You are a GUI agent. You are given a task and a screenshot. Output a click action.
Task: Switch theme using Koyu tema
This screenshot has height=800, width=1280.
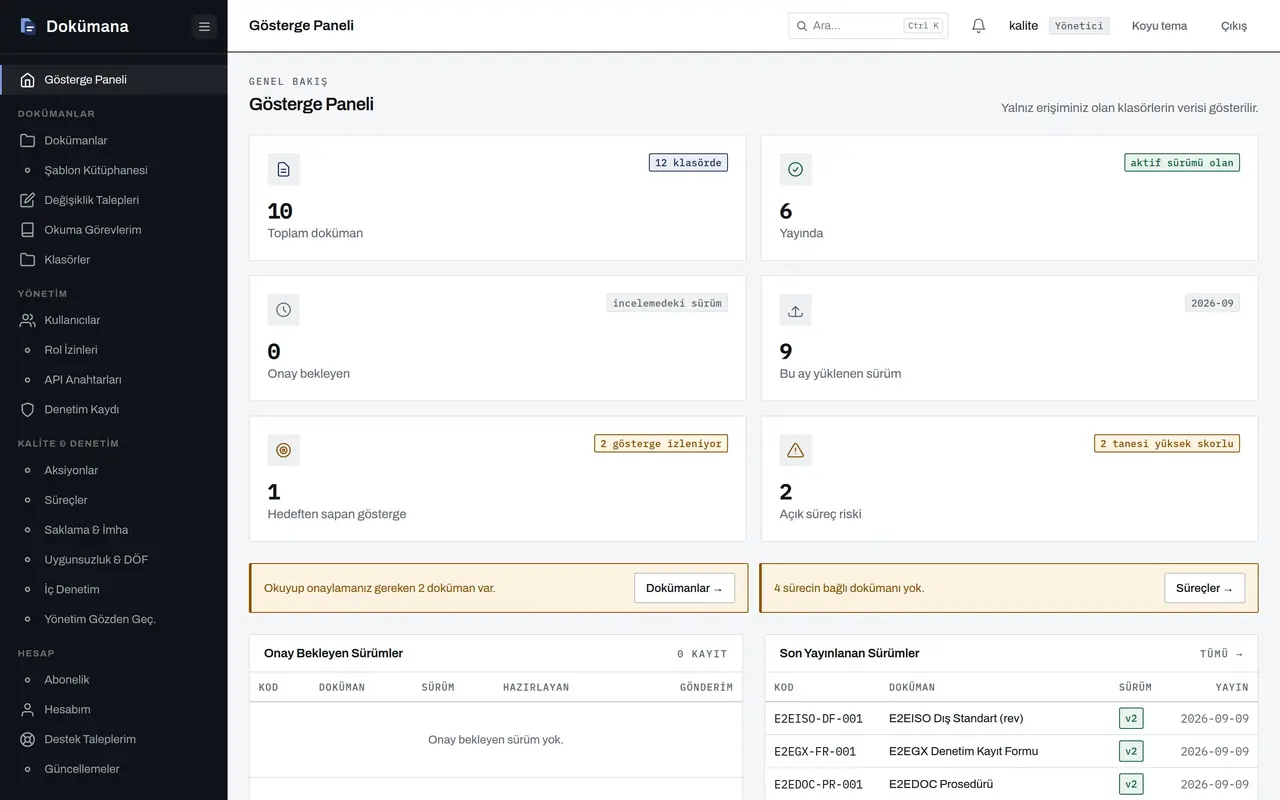[1159, 26]
